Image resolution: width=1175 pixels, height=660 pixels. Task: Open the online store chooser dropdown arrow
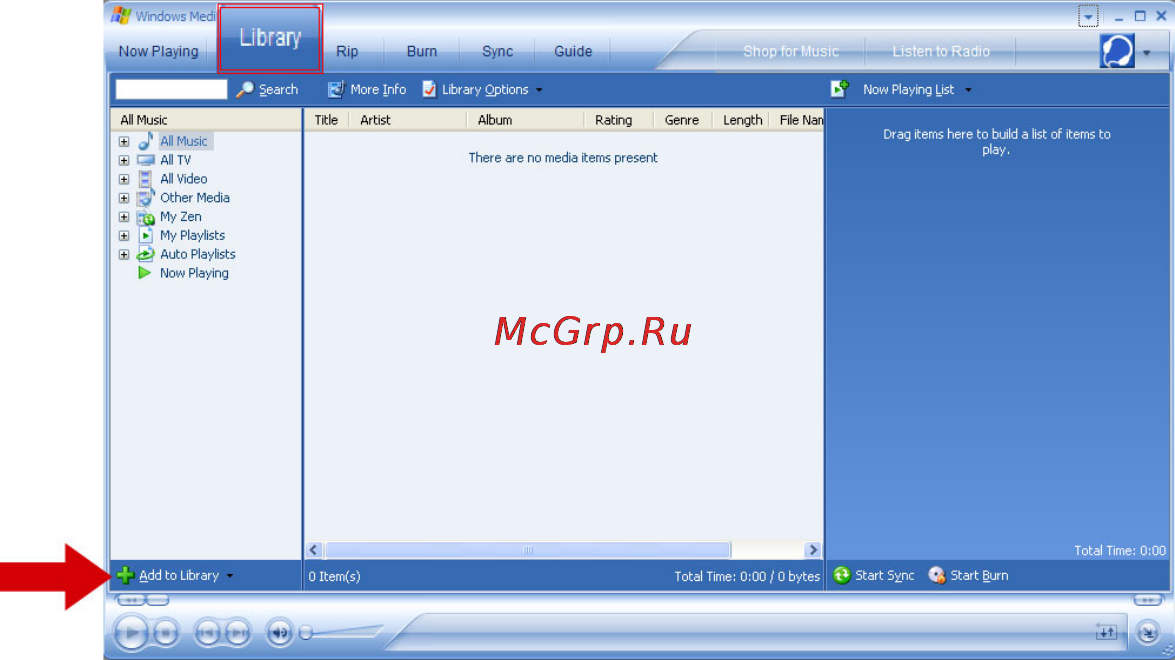click(x=1147, y=52)
